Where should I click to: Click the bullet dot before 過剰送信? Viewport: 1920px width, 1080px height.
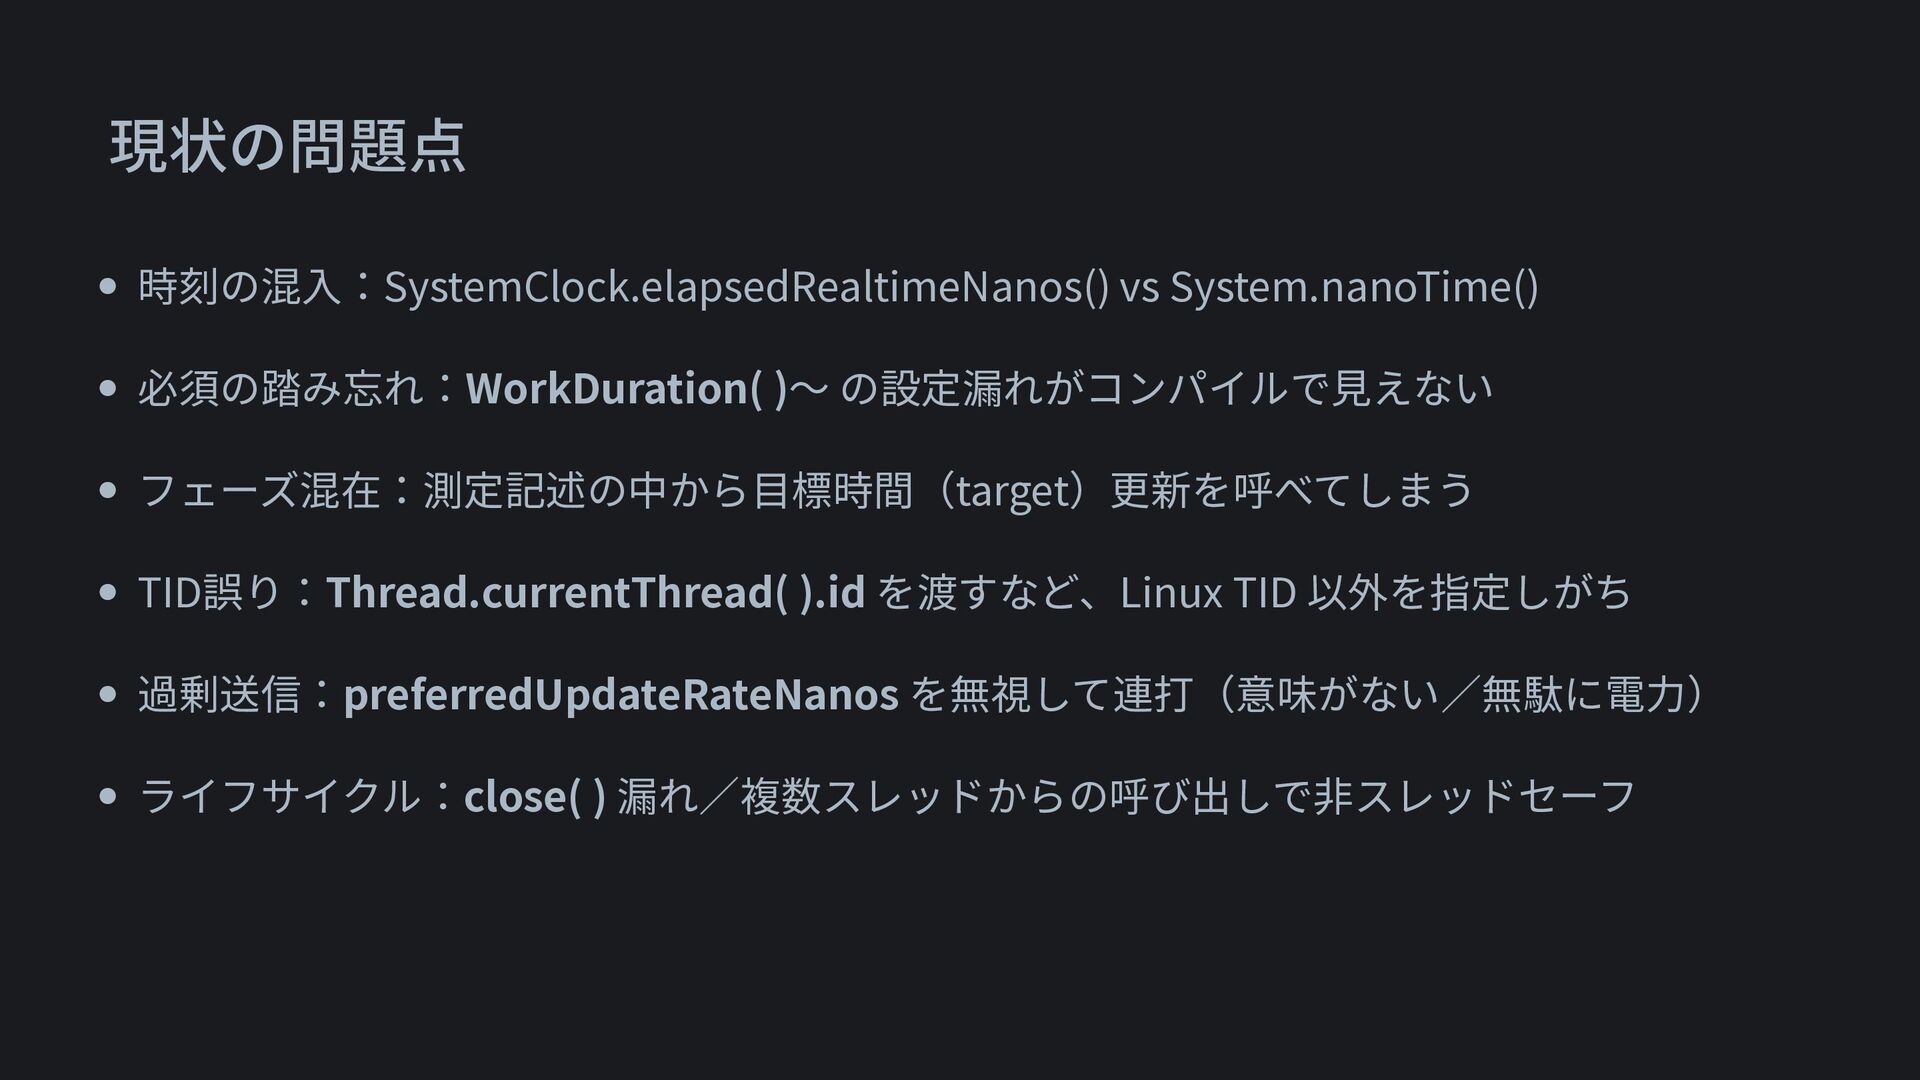[x=109, y=694]
